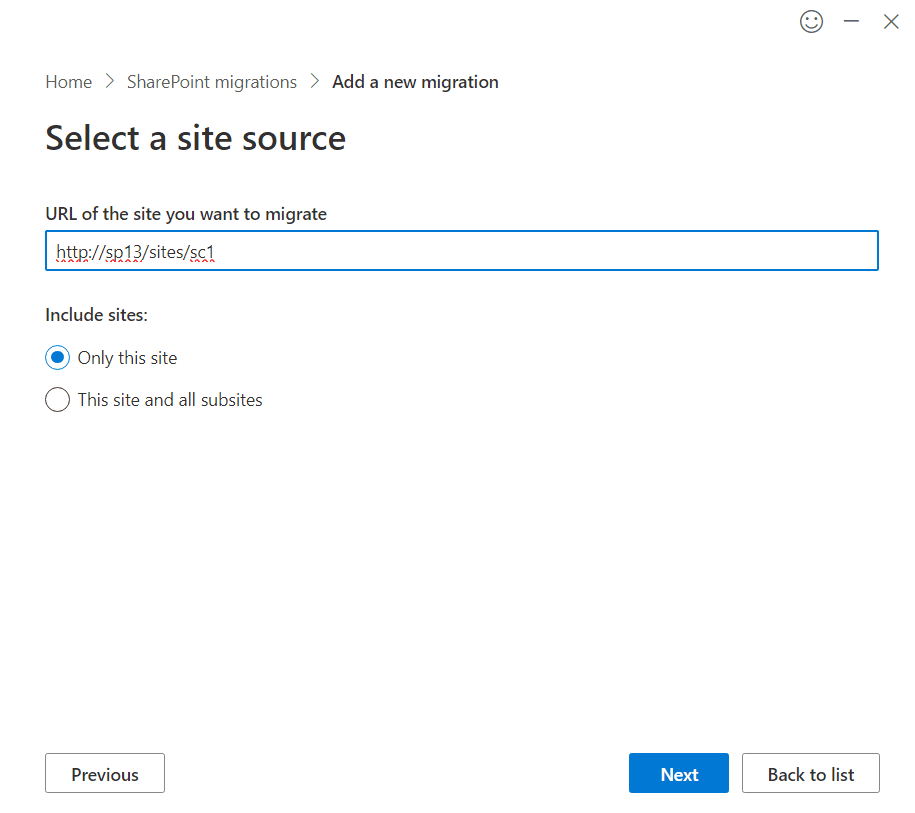
Task: Click the Add a new migration breadcrumb
Action: tap(415, 82)
